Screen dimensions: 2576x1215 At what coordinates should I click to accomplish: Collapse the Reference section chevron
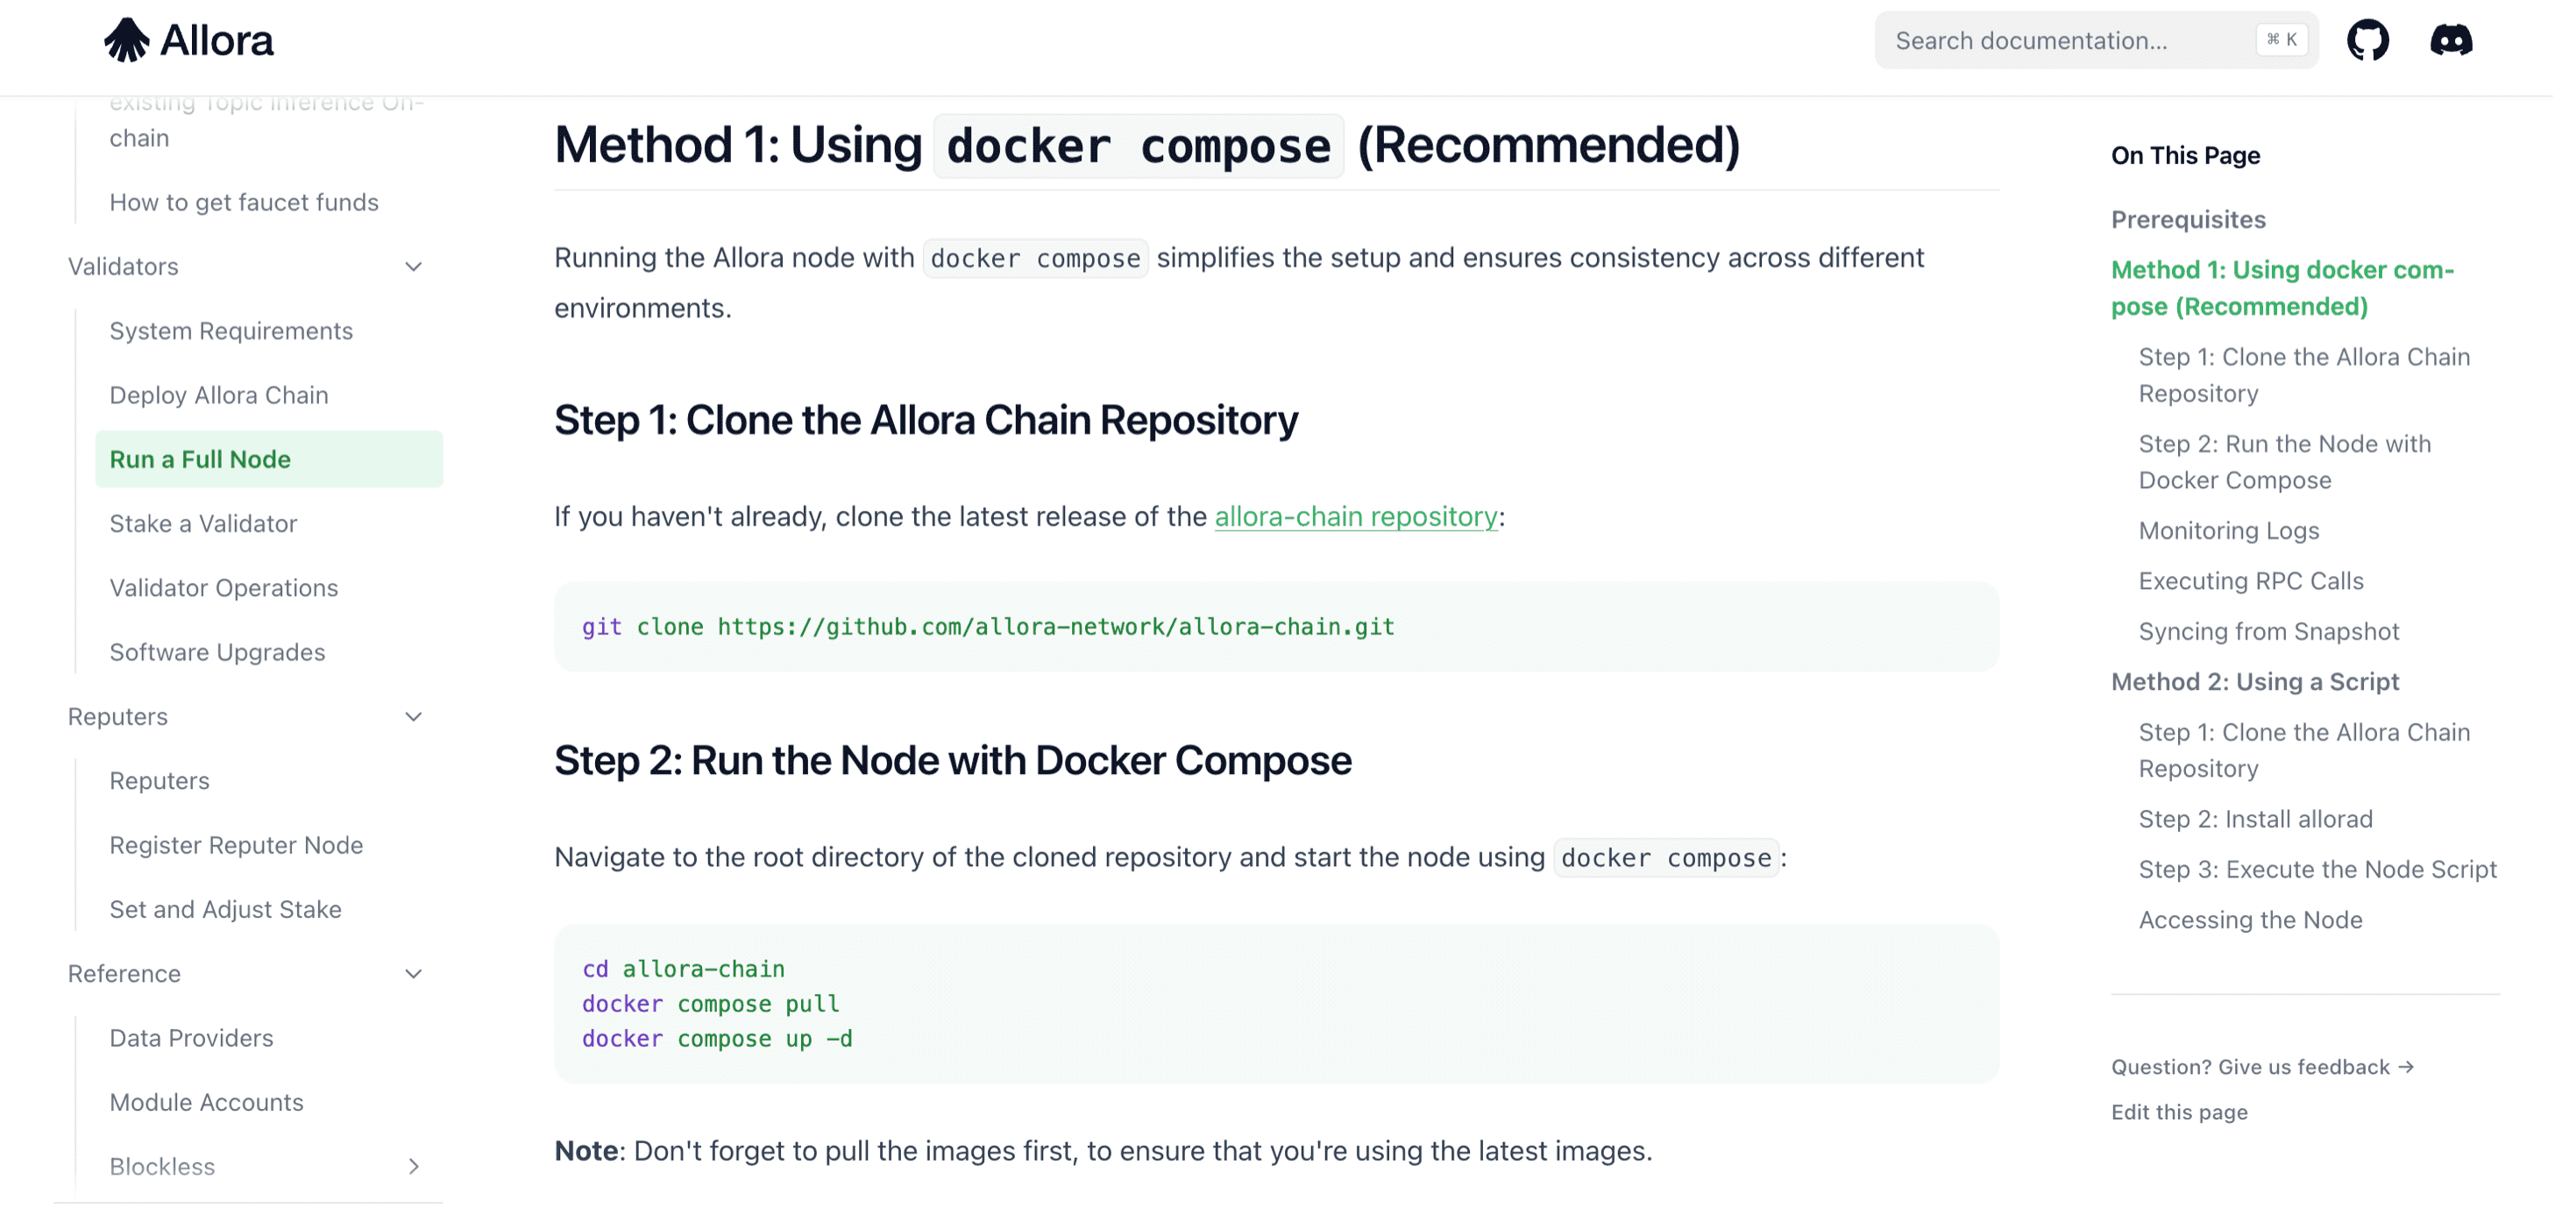coord(413,974)
